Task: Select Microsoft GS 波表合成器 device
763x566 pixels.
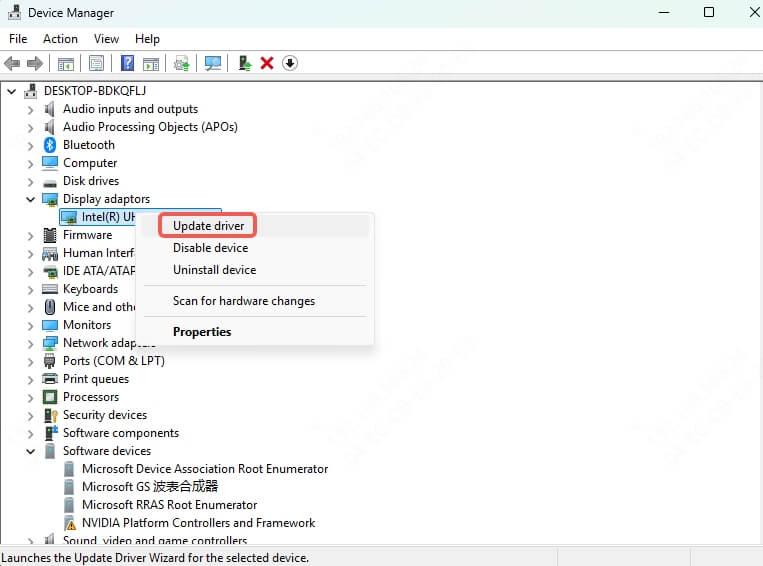Action: (x=150, y=487)
